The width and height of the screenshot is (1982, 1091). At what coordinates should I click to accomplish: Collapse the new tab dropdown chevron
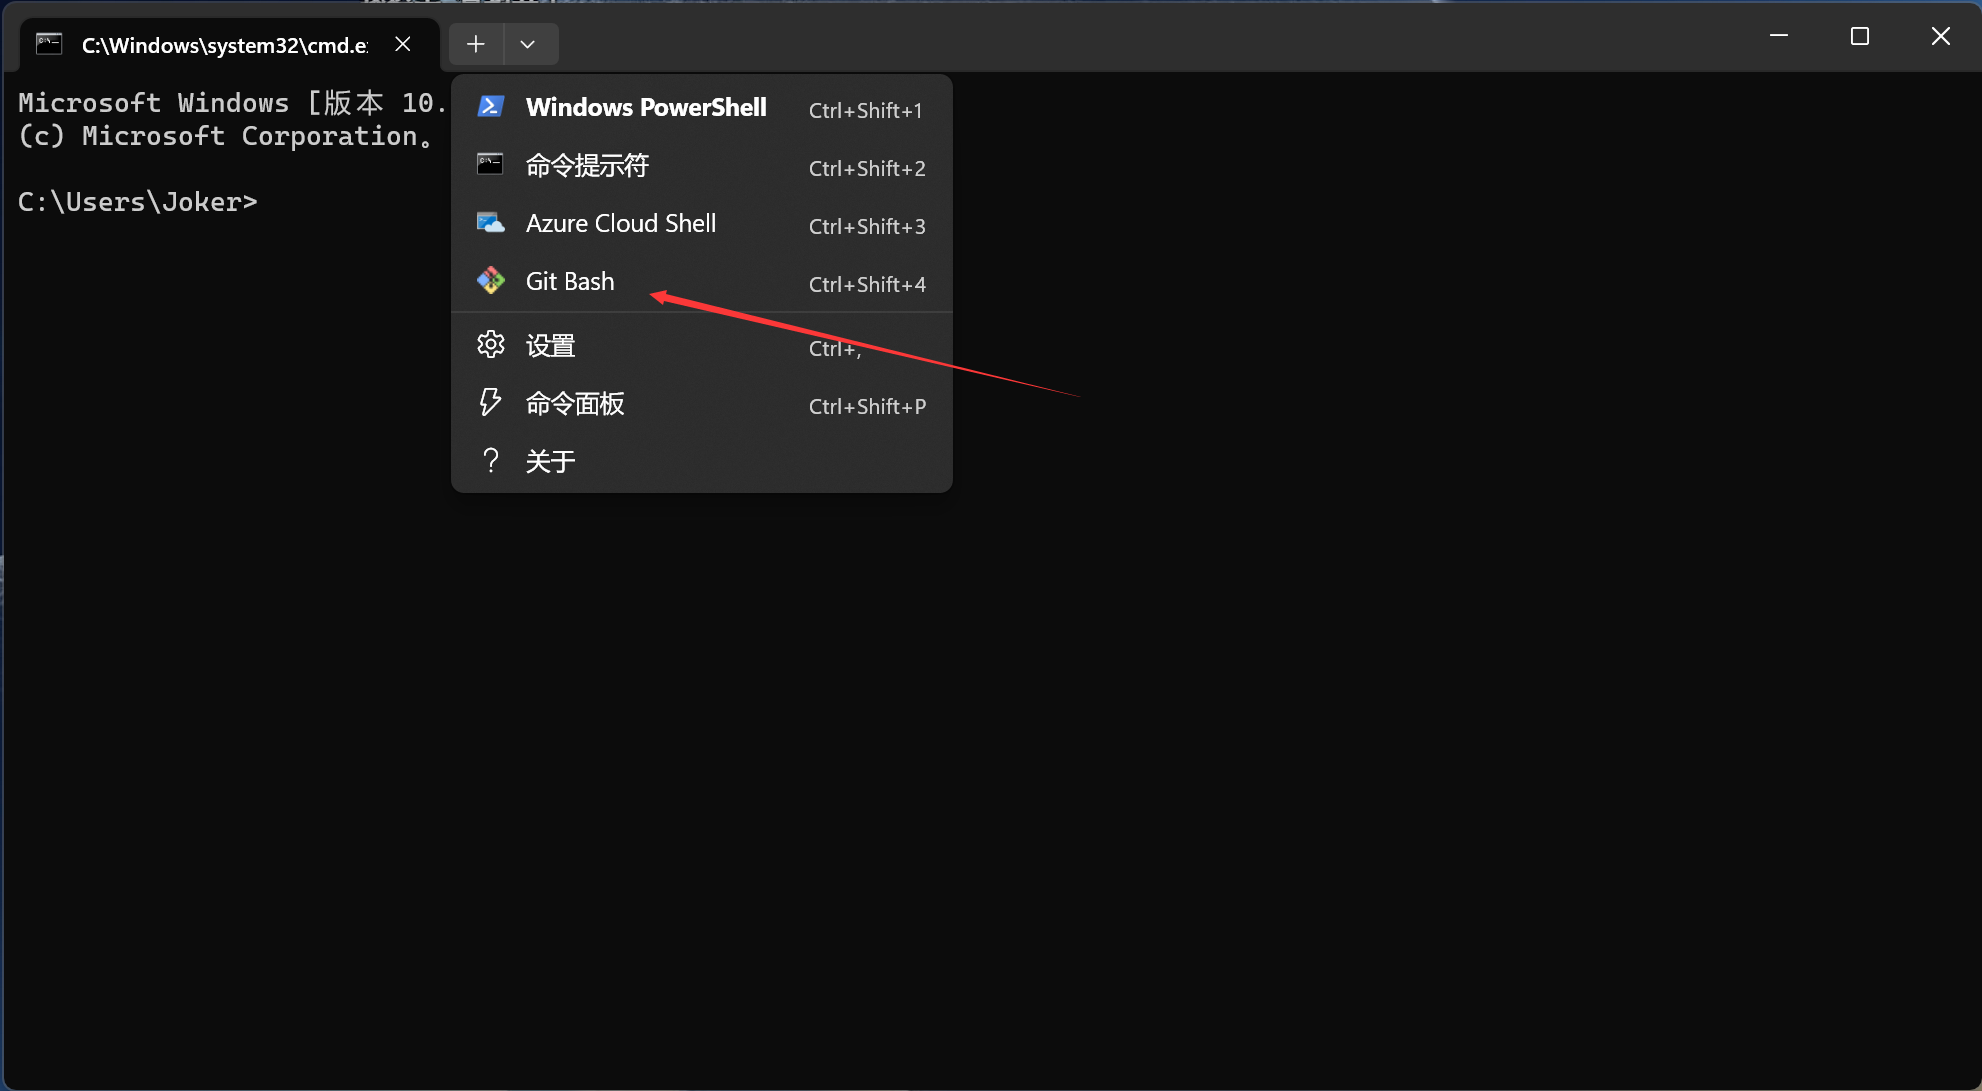(x=528, y=44)
